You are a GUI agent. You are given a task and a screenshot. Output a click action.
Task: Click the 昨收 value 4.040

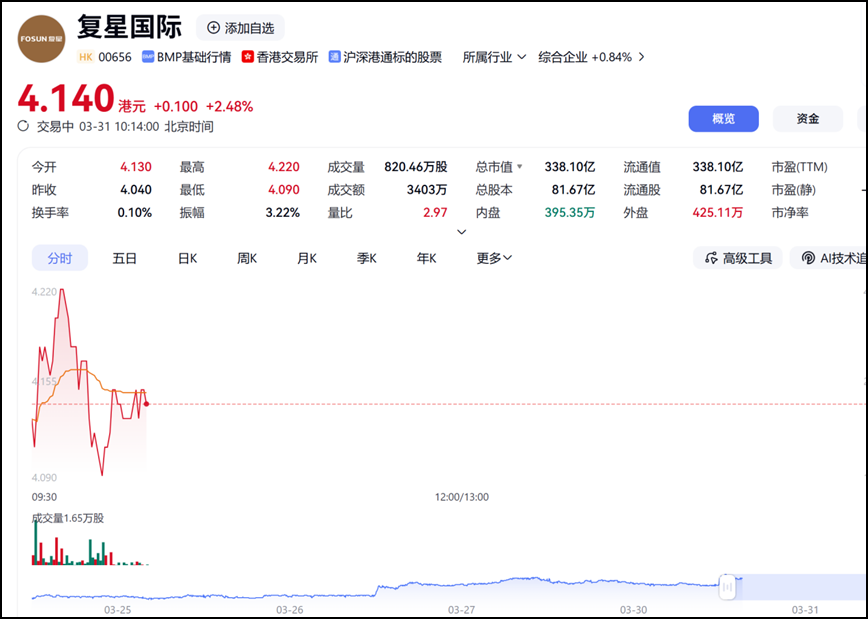pos(136,190)
